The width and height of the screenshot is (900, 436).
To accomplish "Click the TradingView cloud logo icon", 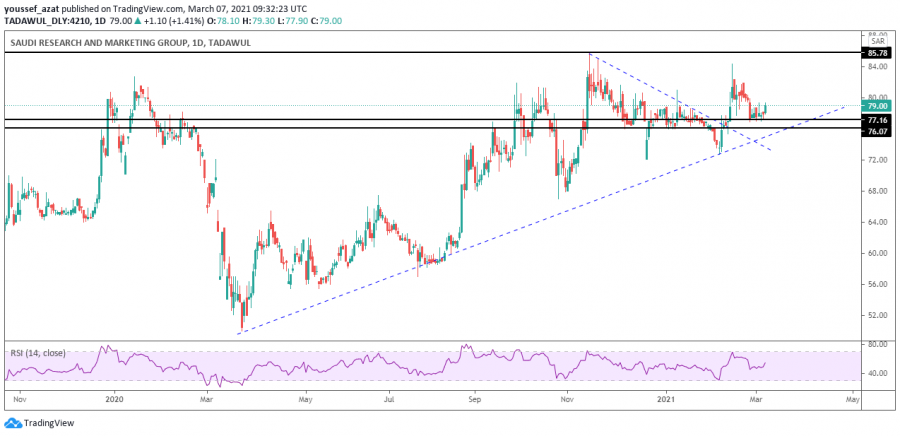I will 12,423.
